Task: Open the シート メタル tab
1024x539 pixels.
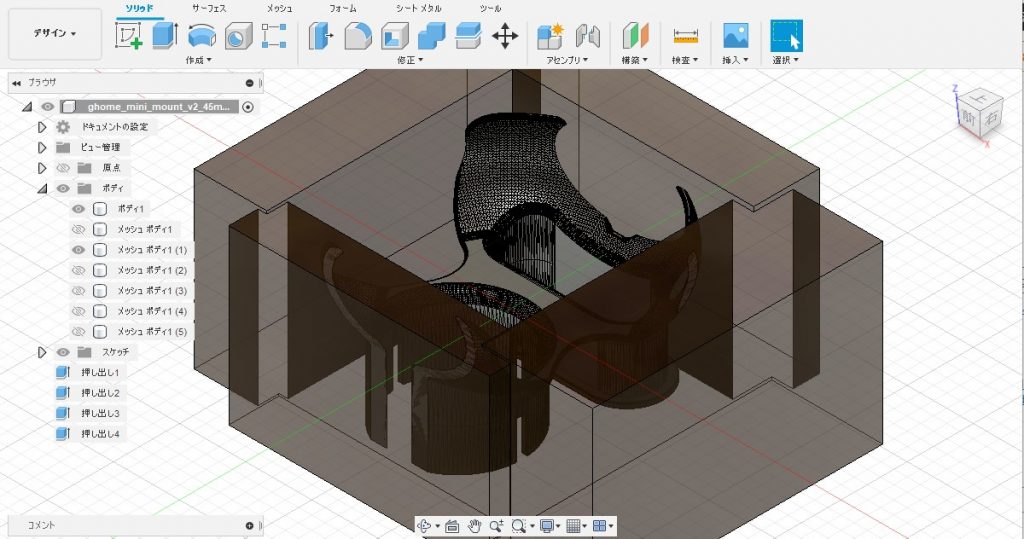Action: tap(419, 8)
